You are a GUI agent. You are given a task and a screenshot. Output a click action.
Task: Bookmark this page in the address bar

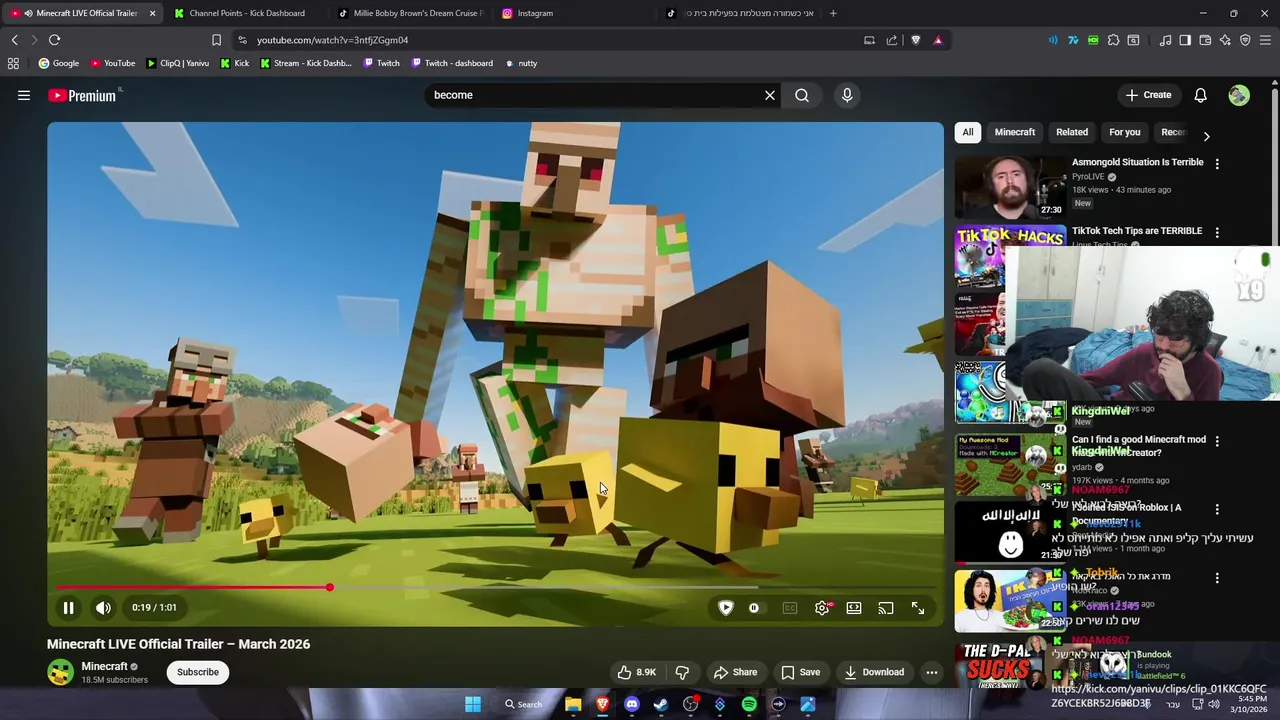[x=216, y=40]
